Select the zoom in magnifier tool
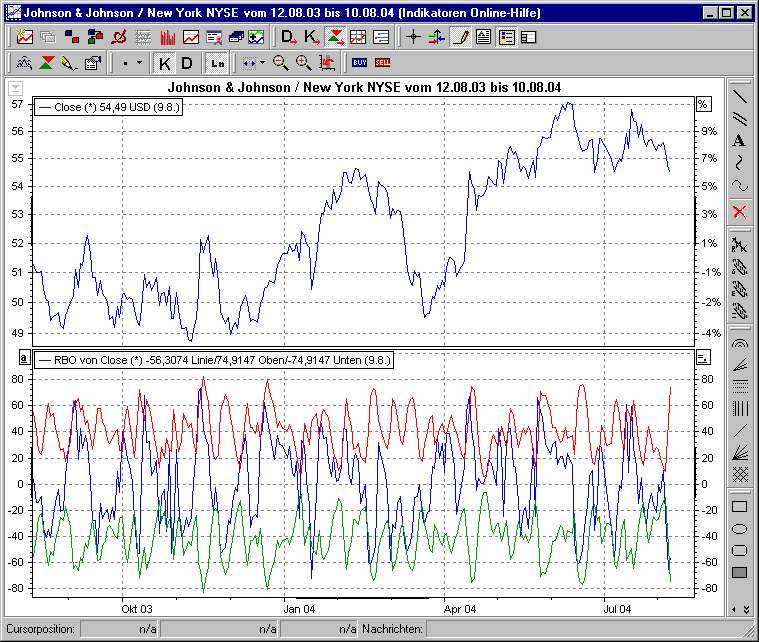The height and width of the screenshot is (642, 759). point(303,62)
